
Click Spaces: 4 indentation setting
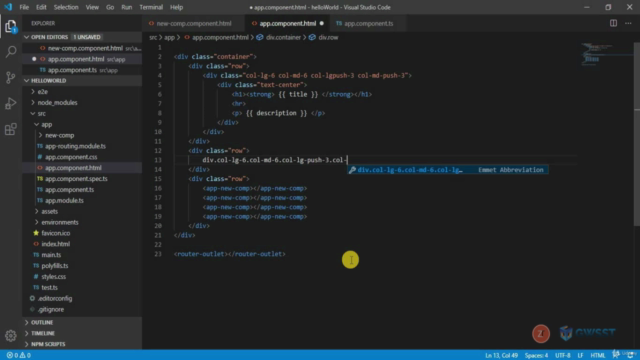point(536,355)
